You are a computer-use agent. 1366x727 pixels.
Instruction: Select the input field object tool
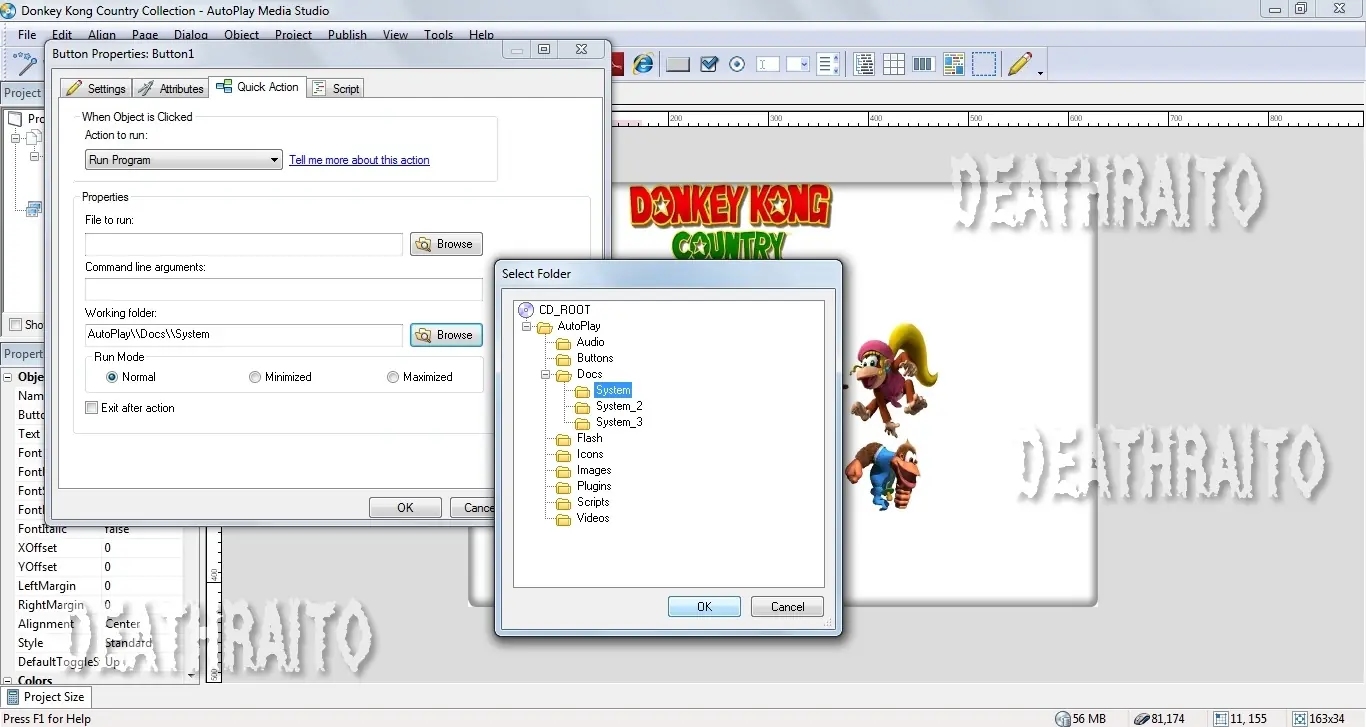[768, 64]
